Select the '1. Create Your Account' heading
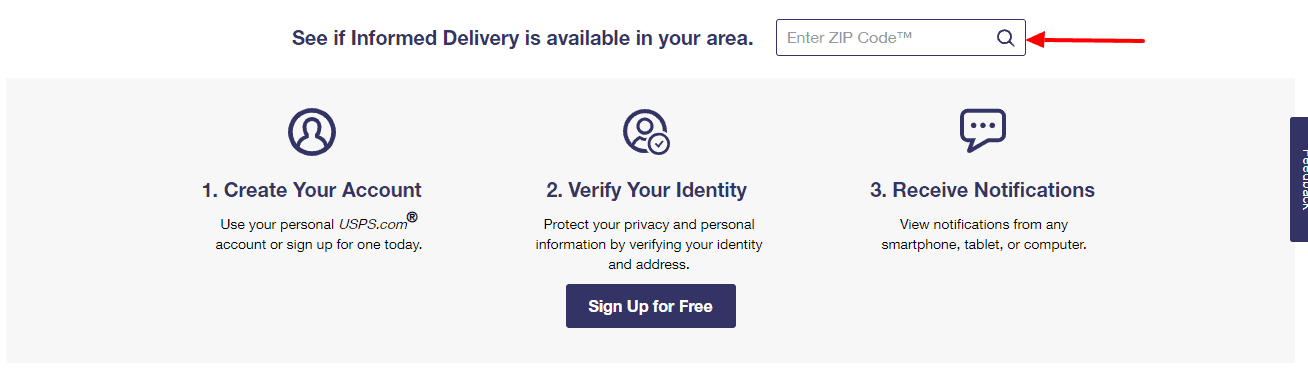Viewport: 1308px width, 374px height. pos(312,190)
